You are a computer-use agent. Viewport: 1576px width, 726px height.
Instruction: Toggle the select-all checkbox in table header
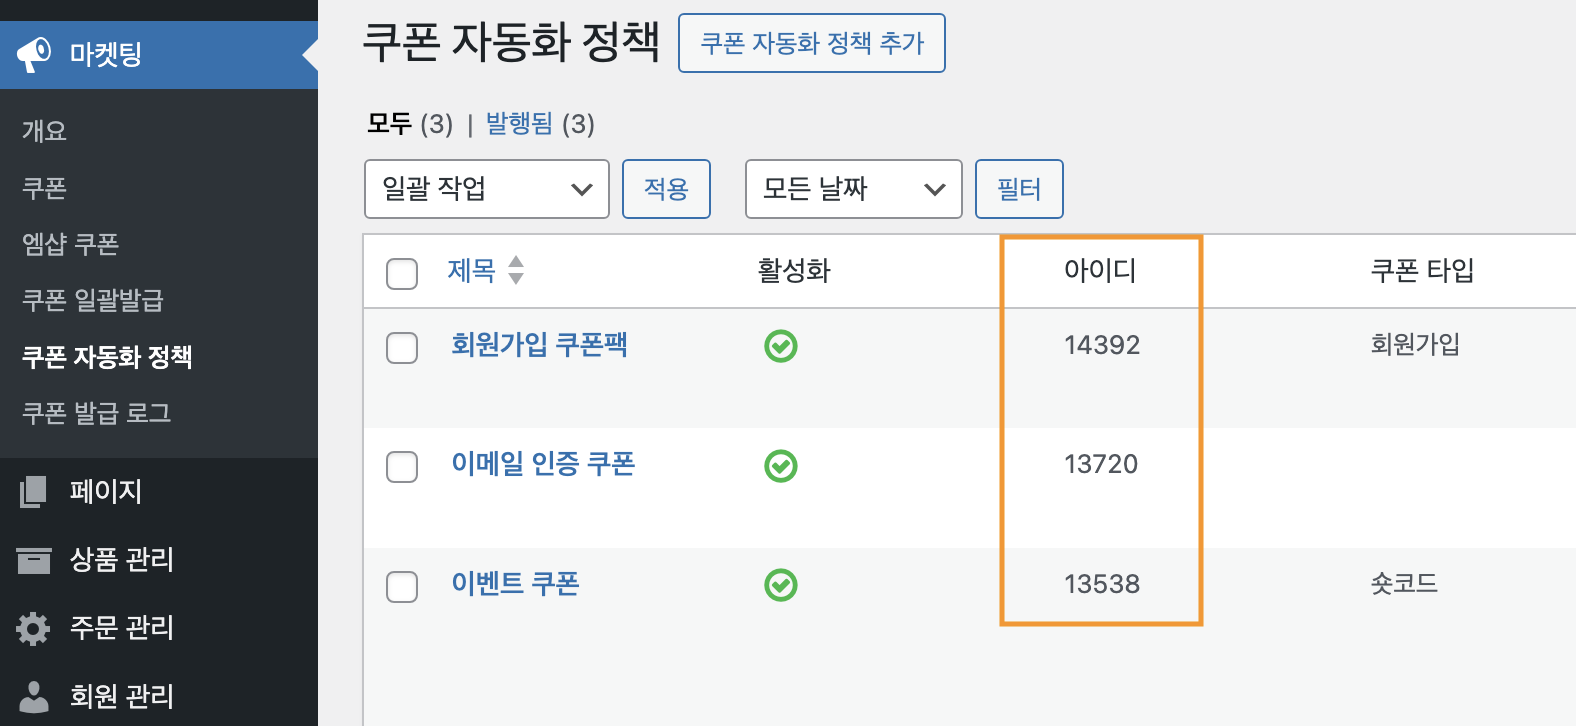(402, 273)
